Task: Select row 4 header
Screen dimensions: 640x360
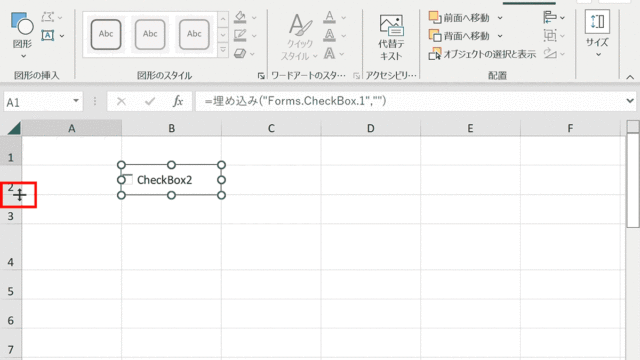Action: [11, 247]
